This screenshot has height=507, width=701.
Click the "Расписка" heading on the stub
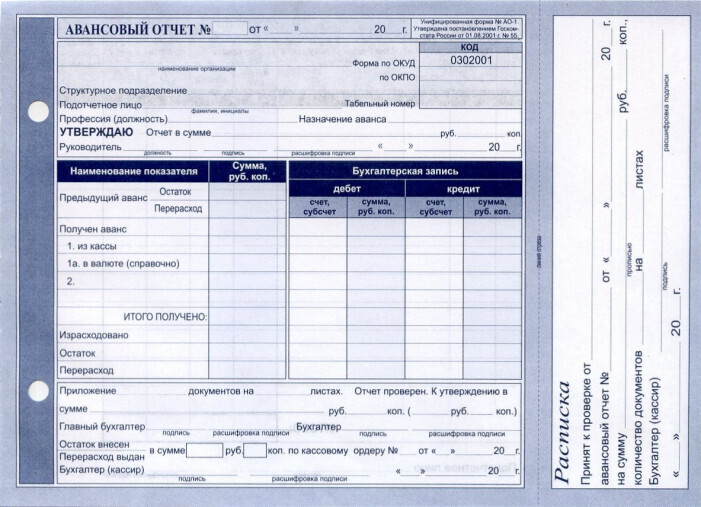[x=562, y=431]
